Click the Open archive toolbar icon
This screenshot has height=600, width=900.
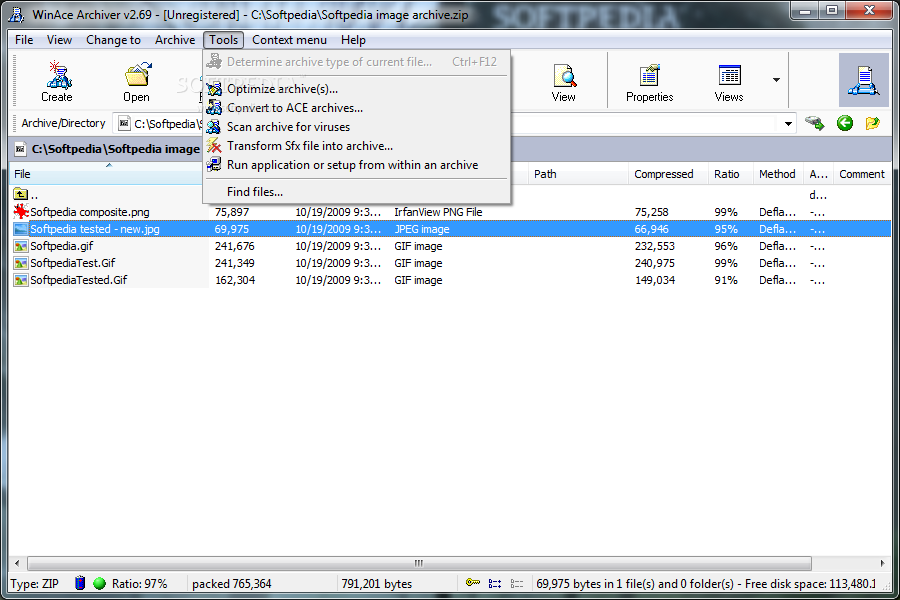coord(137,75)
